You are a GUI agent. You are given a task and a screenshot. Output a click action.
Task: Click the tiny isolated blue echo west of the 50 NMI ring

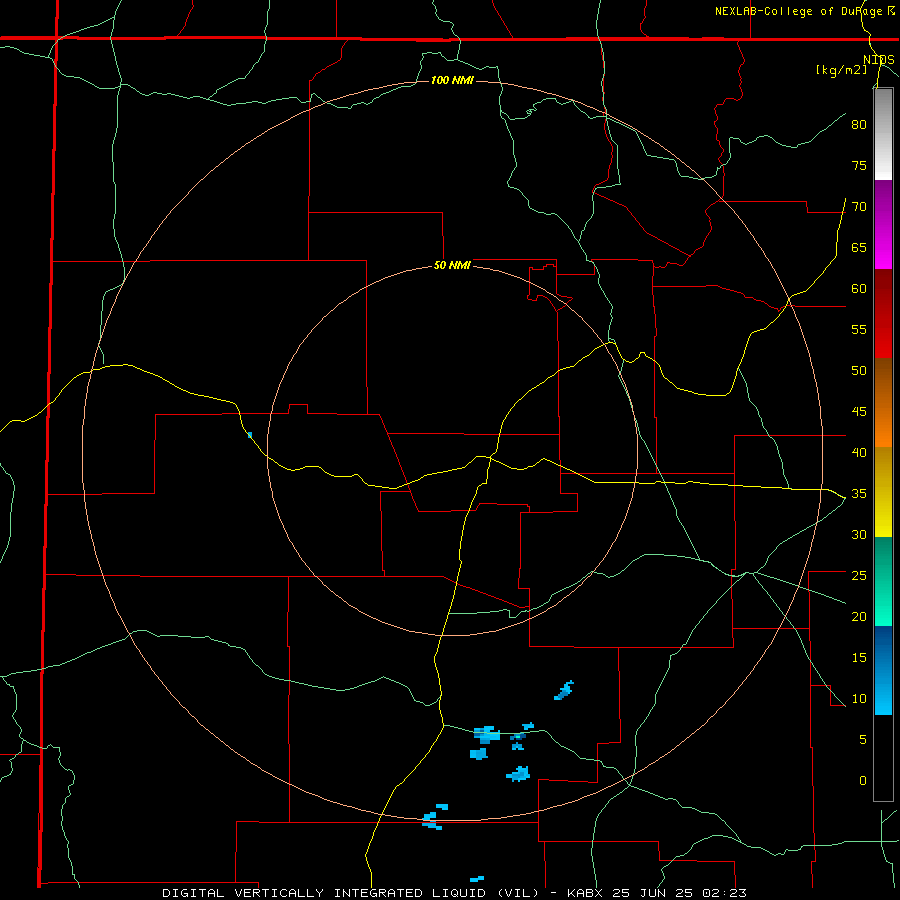point(250,435)
